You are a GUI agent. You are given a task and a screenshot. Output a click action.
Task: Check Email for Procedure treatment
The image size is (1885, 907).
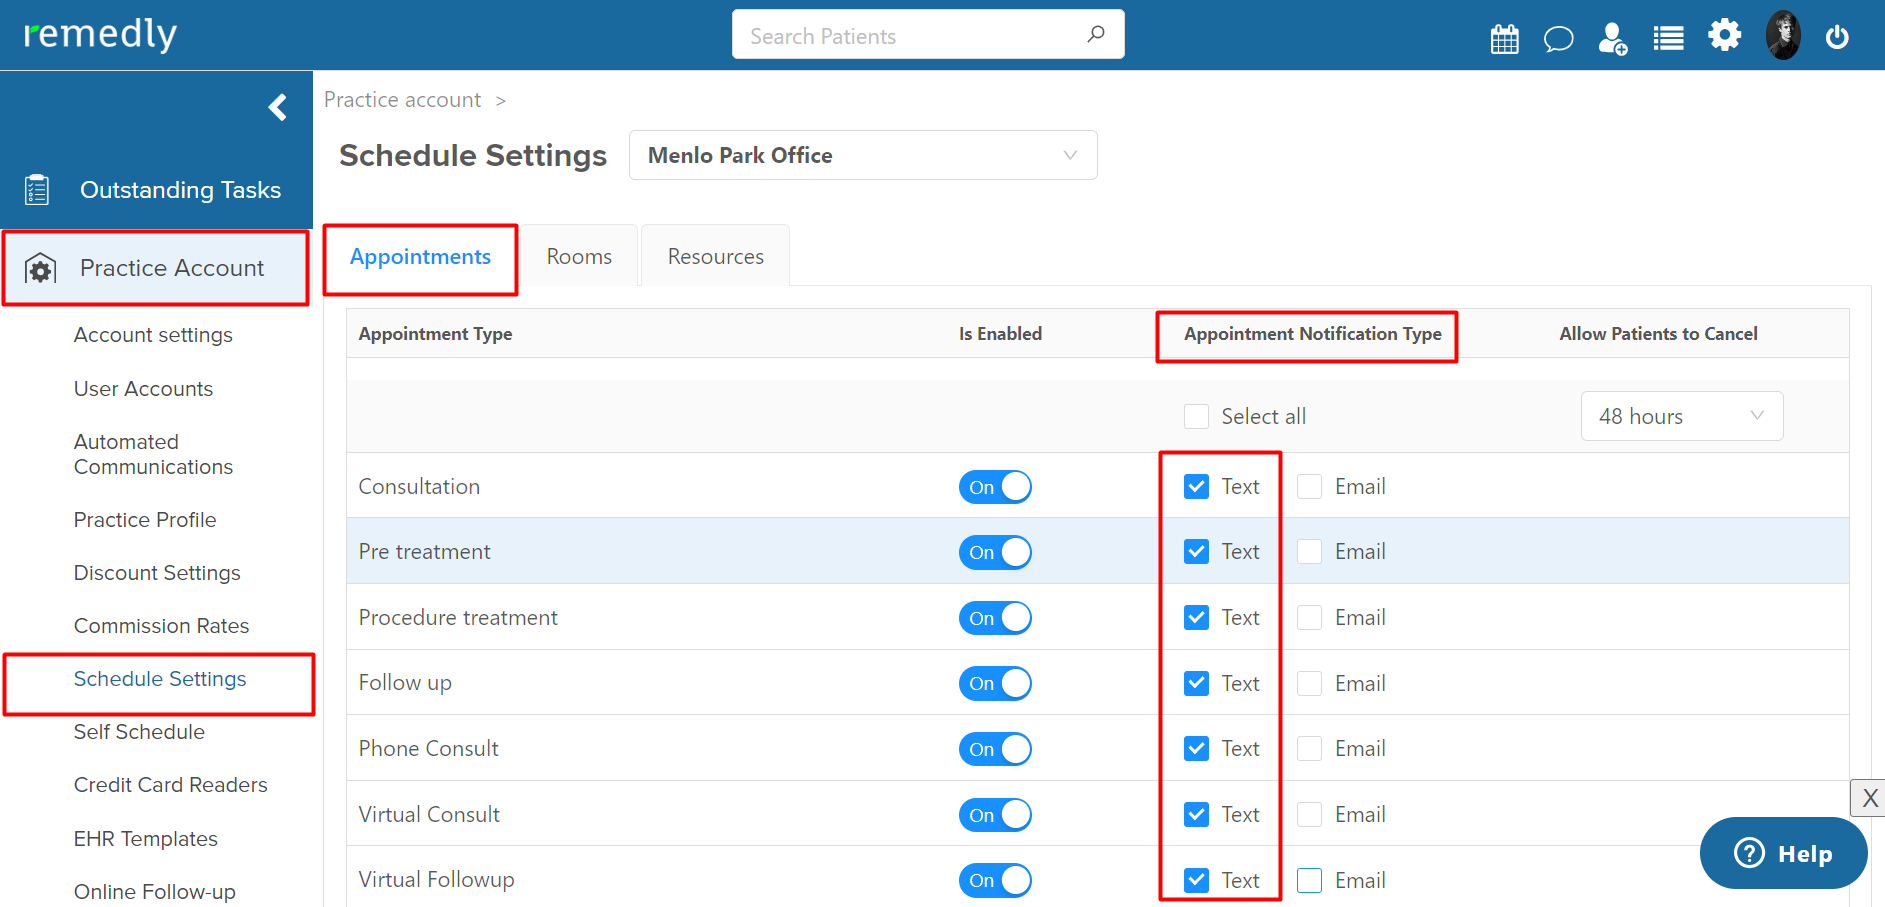point(1309,617)
